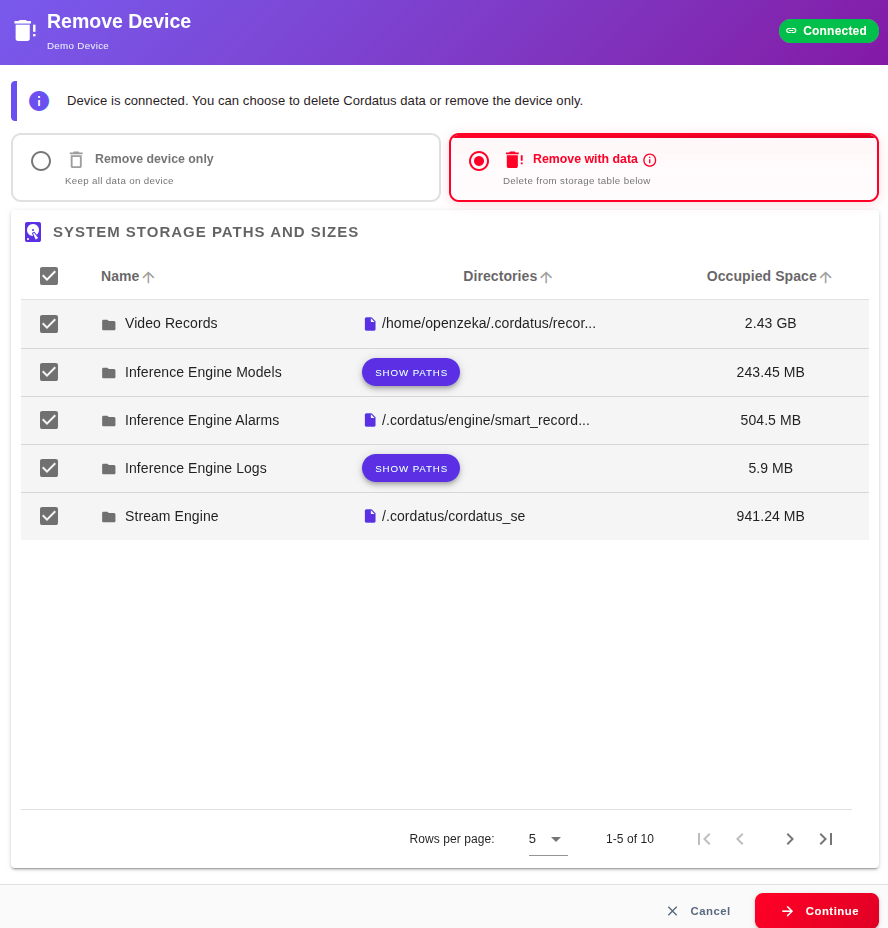Viewport: 888px width, 928px height.
Task: Uncheck the Inference Engine Models checkbox
Action: pyautogui.click(x=49, y=371)
